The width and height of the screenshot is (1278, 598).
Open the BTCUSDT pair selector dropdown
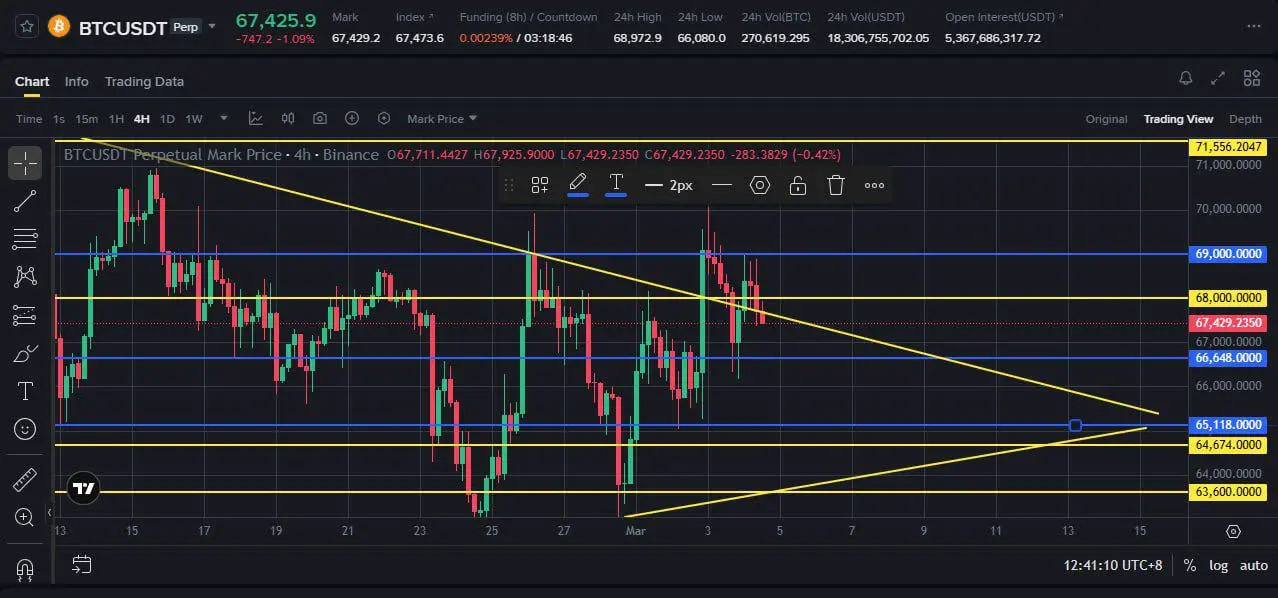point(210,27)
